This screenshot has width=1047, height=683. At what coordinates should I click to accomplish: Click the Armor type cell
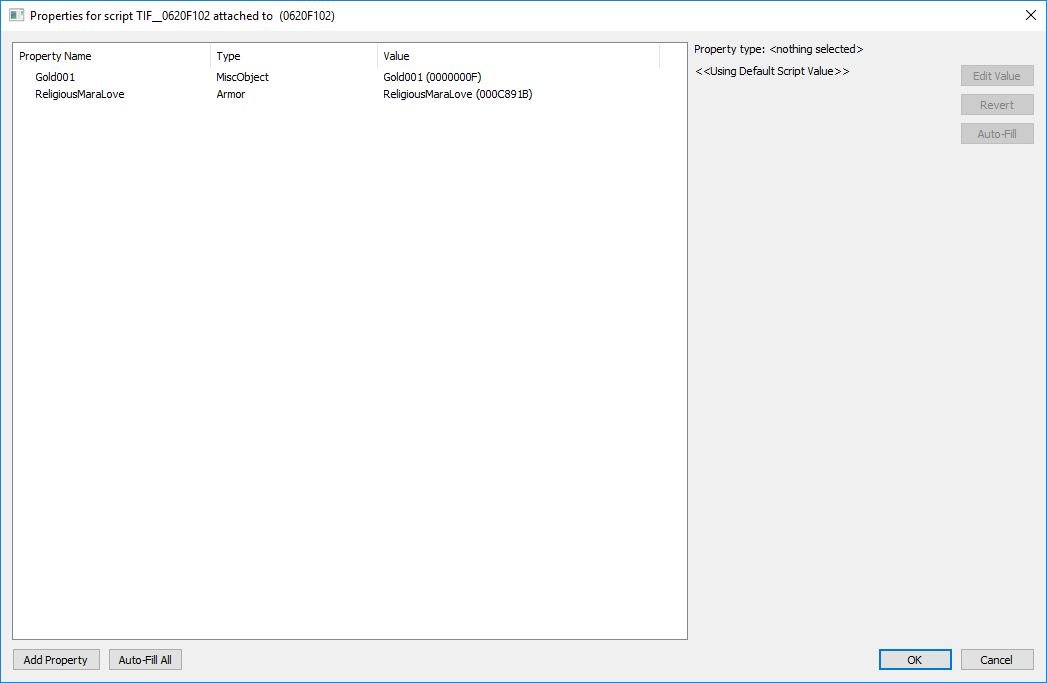point(230,94)
